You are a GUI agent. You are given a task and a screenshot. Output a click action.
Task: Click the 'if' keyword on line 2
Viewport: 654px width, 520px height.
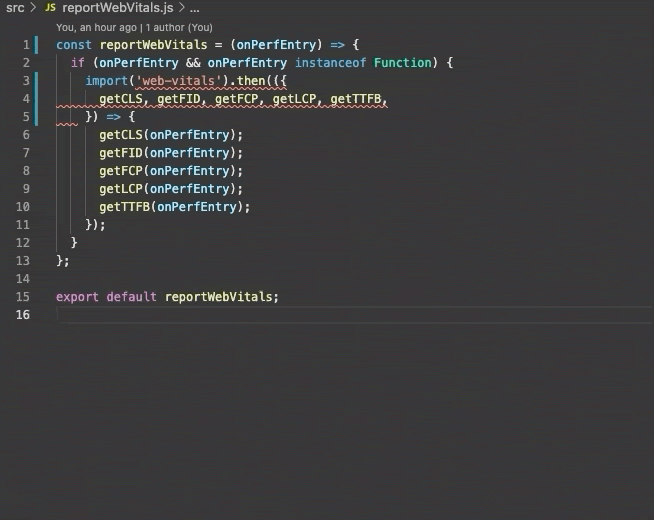78,63
